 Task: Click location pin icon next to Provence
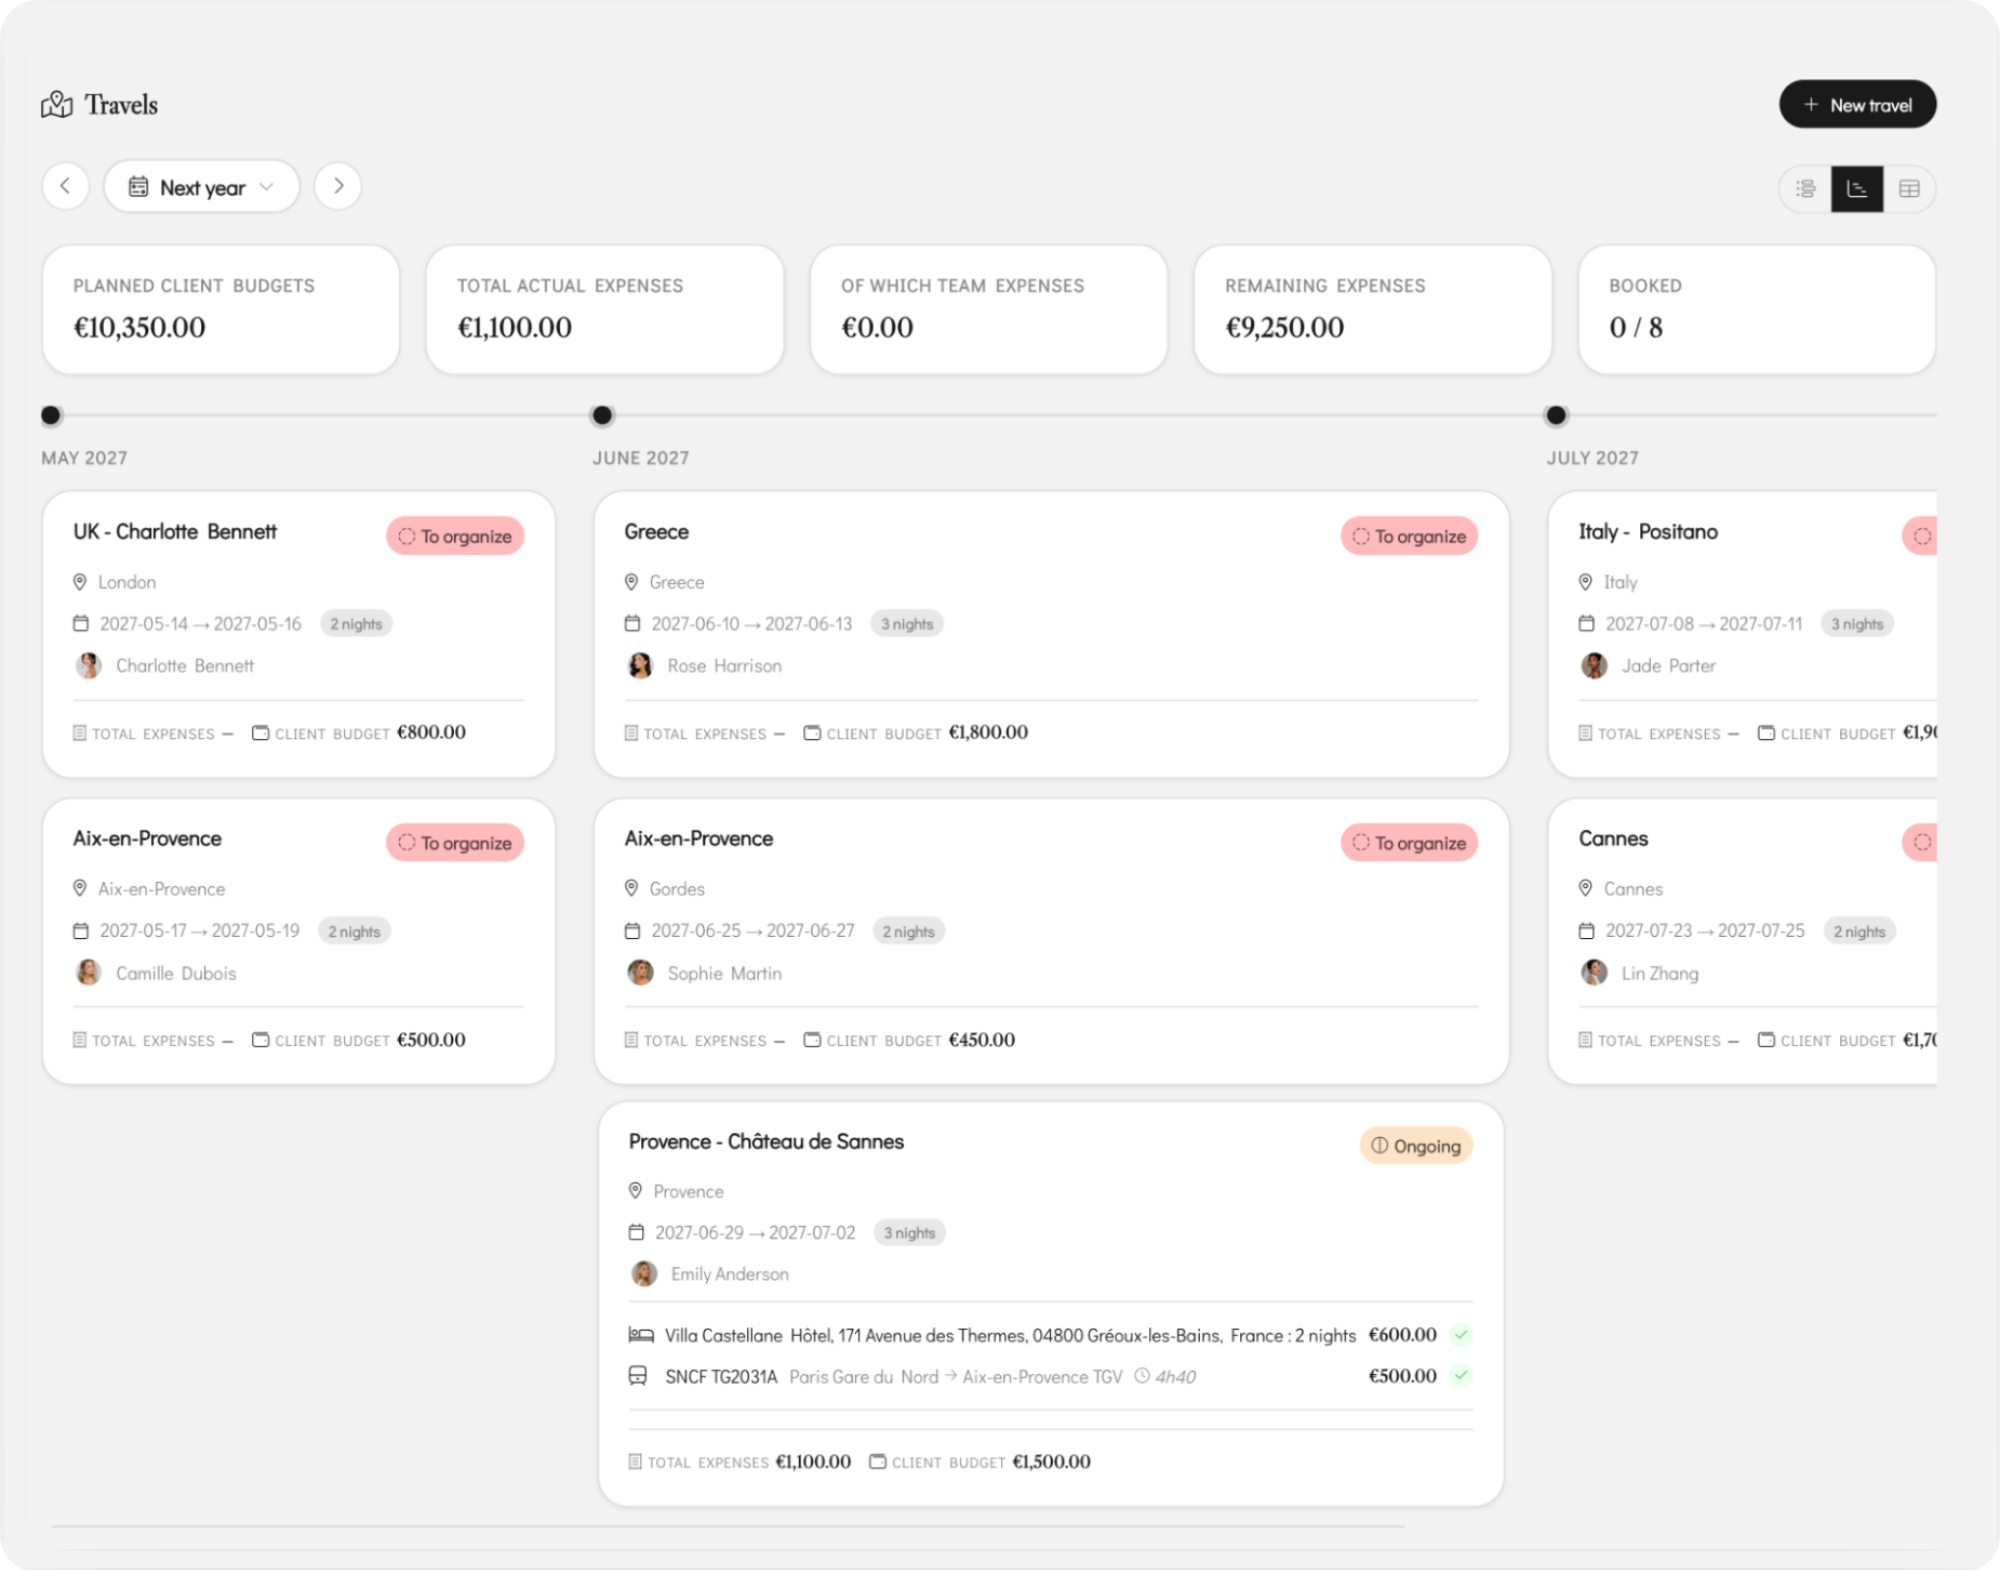point(635,1191)
